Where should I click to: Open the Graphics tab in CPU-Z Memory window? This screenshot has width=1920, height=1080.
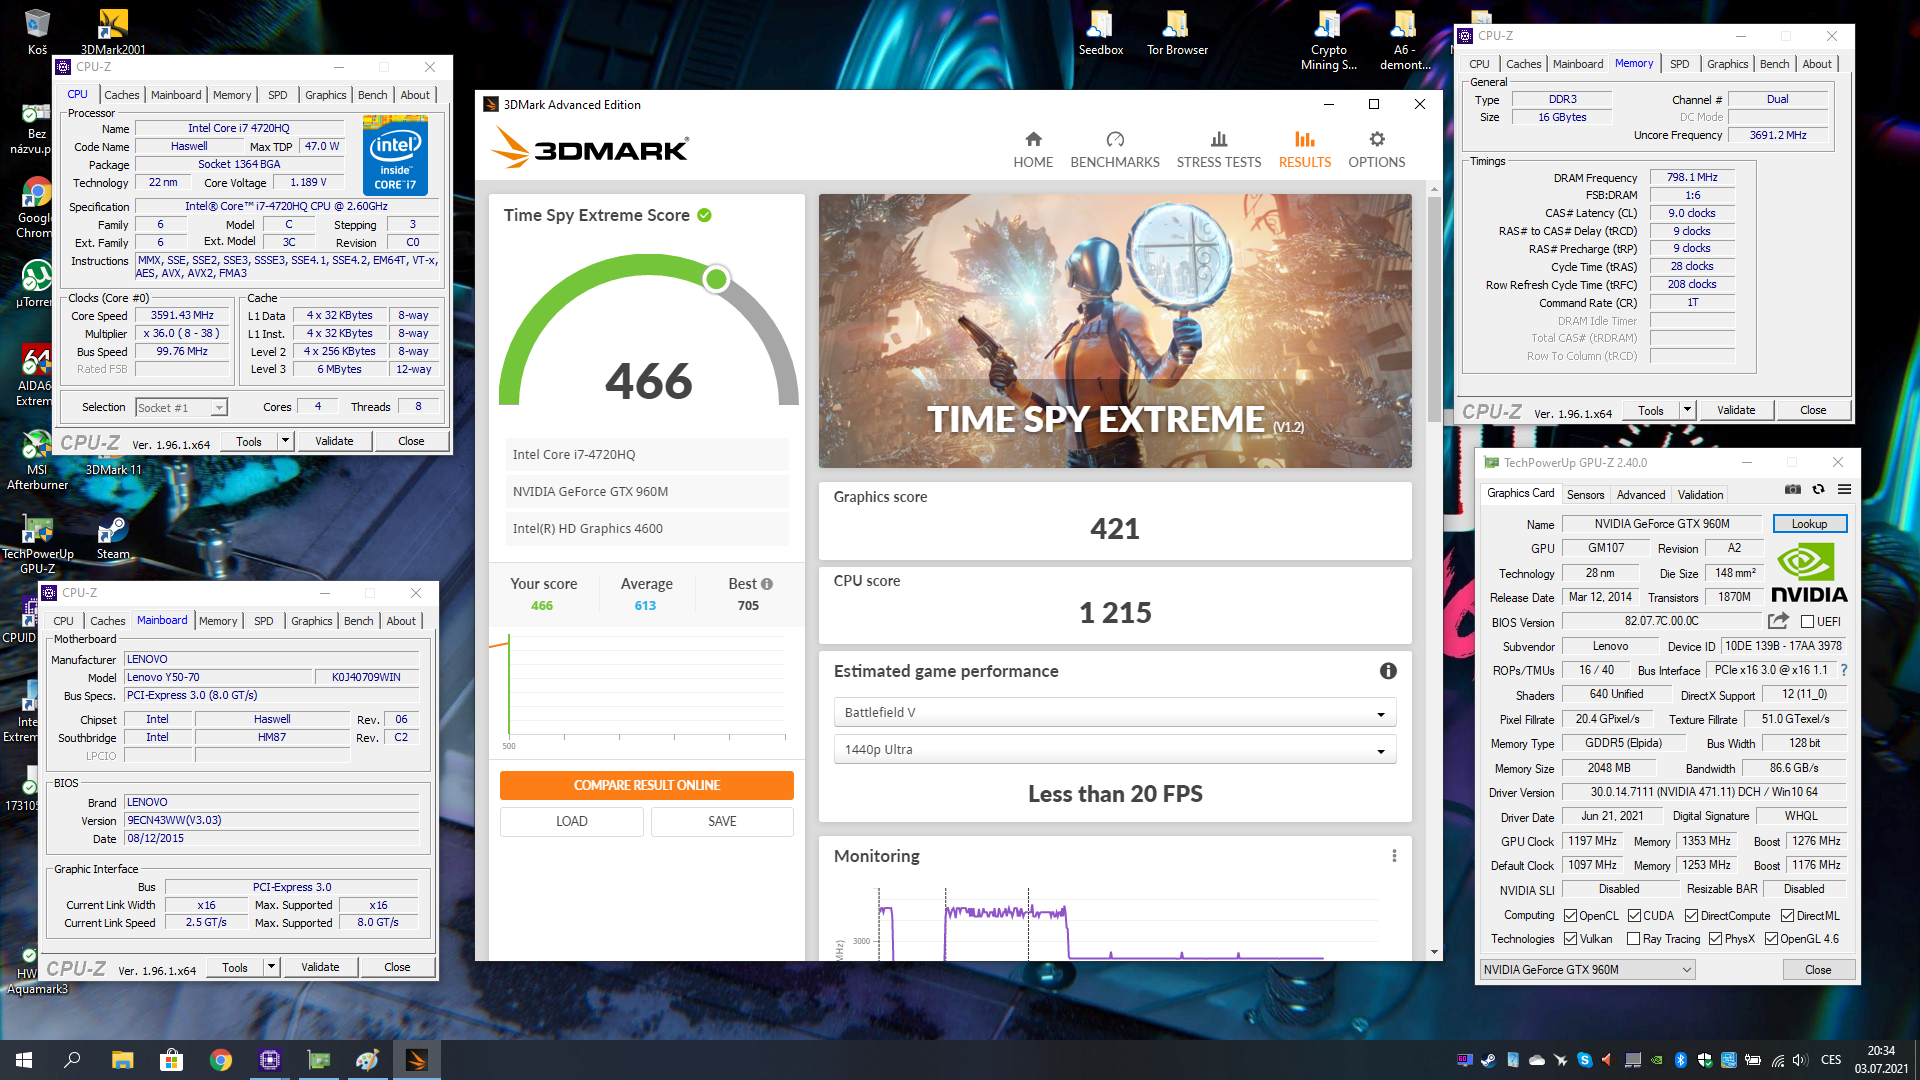1727,64
